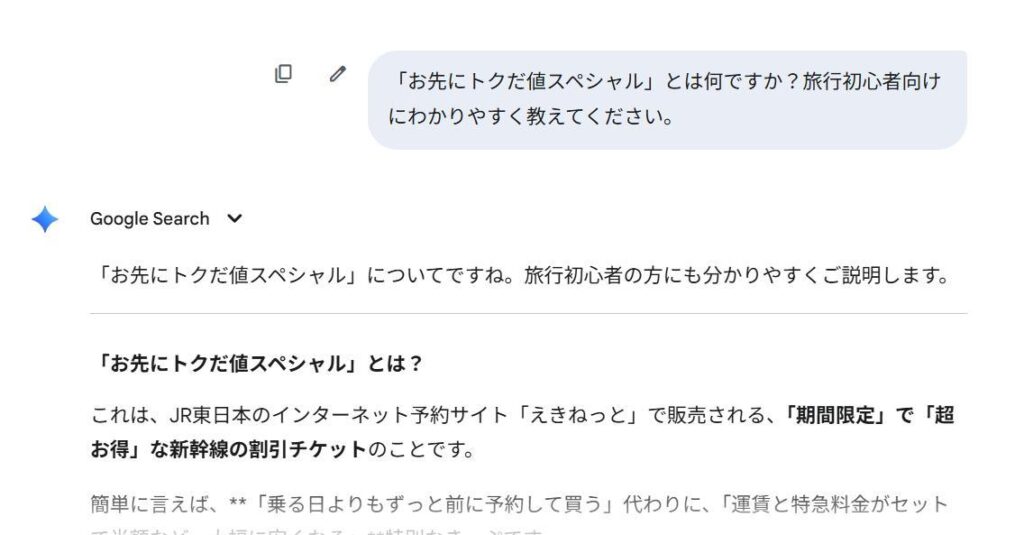
Task: Click the bold phrase 新幹線の割引チケット
Action: (x=277, y=450)
